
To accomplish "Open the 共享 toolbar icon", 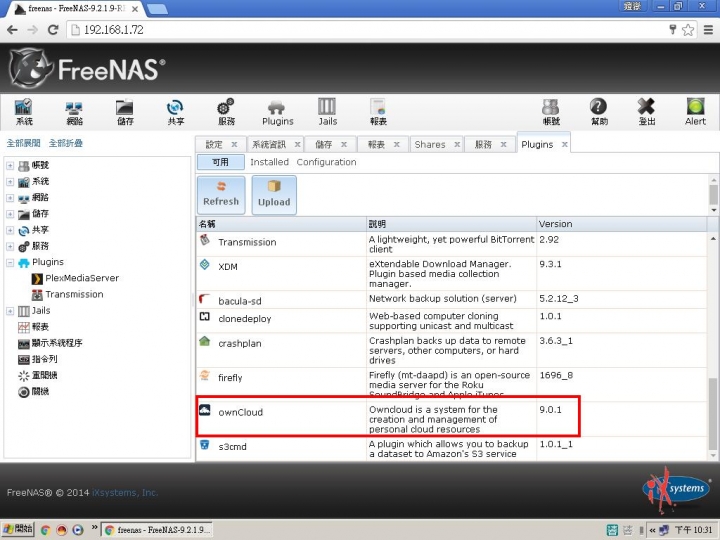I will tap(175, 112).
